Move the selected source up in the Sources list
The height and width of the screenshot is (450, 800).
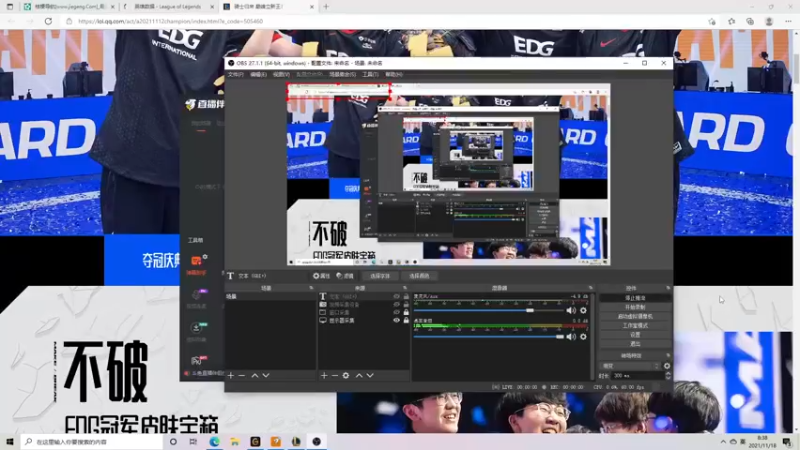pos(359,376)
